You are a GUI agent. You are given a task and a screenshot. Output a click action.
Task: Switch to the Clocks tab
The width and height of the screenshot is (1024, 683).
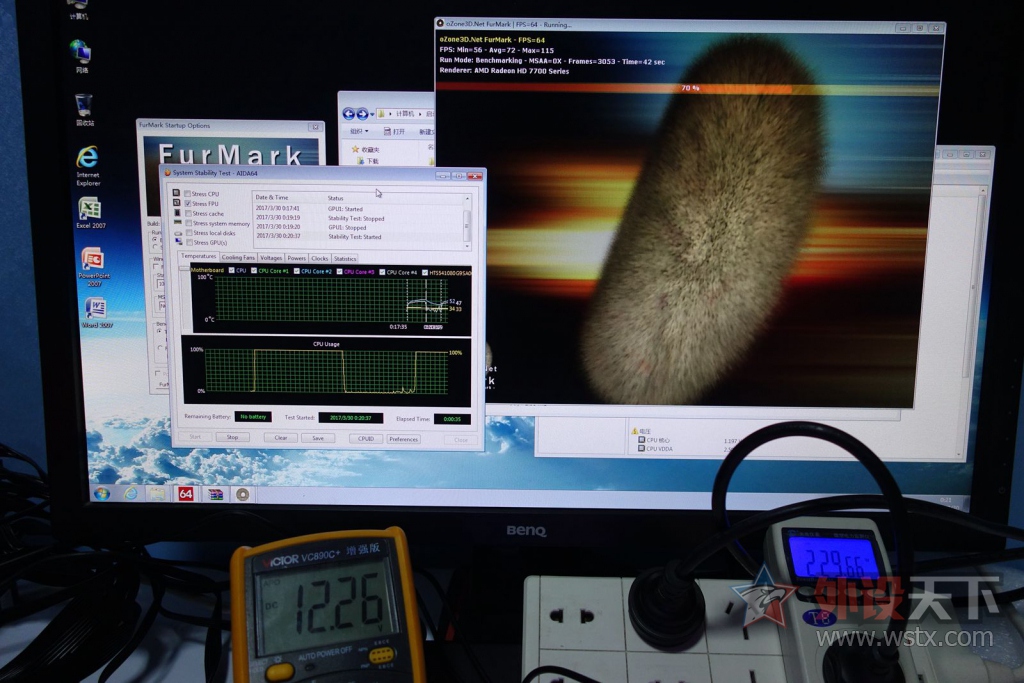point(320,259)
